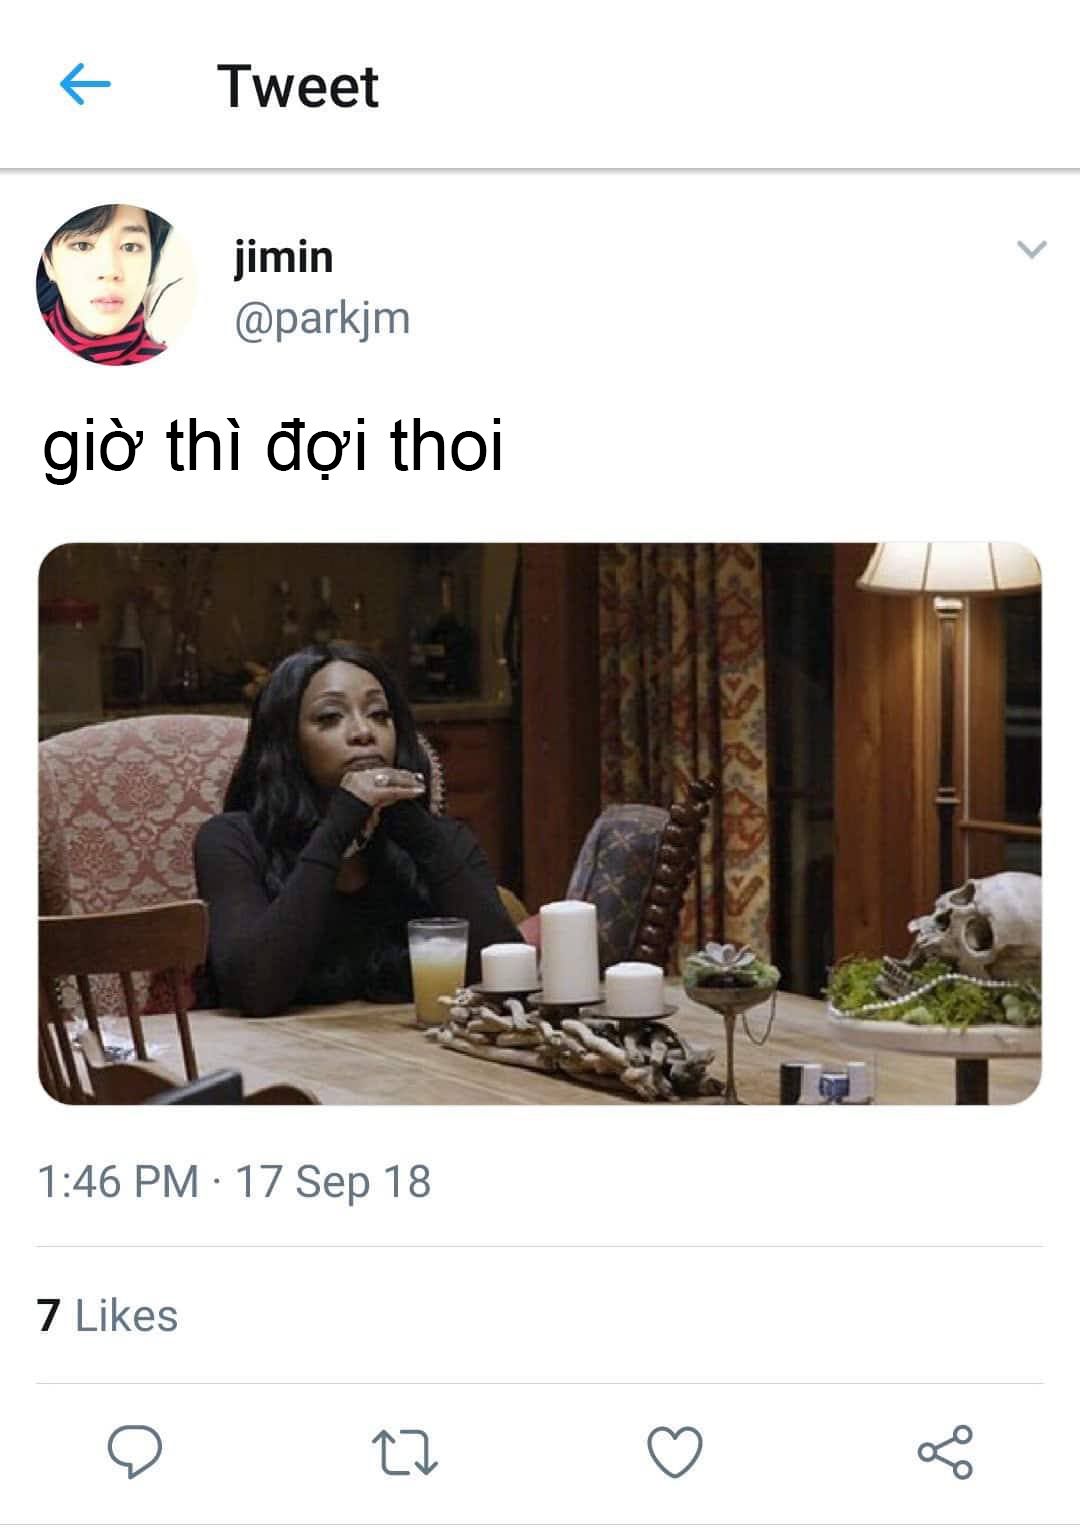Viewport: 1080px width, 1531px height.
Task: Click the 17 Sep 18 date
Action: click(333, 1181)
